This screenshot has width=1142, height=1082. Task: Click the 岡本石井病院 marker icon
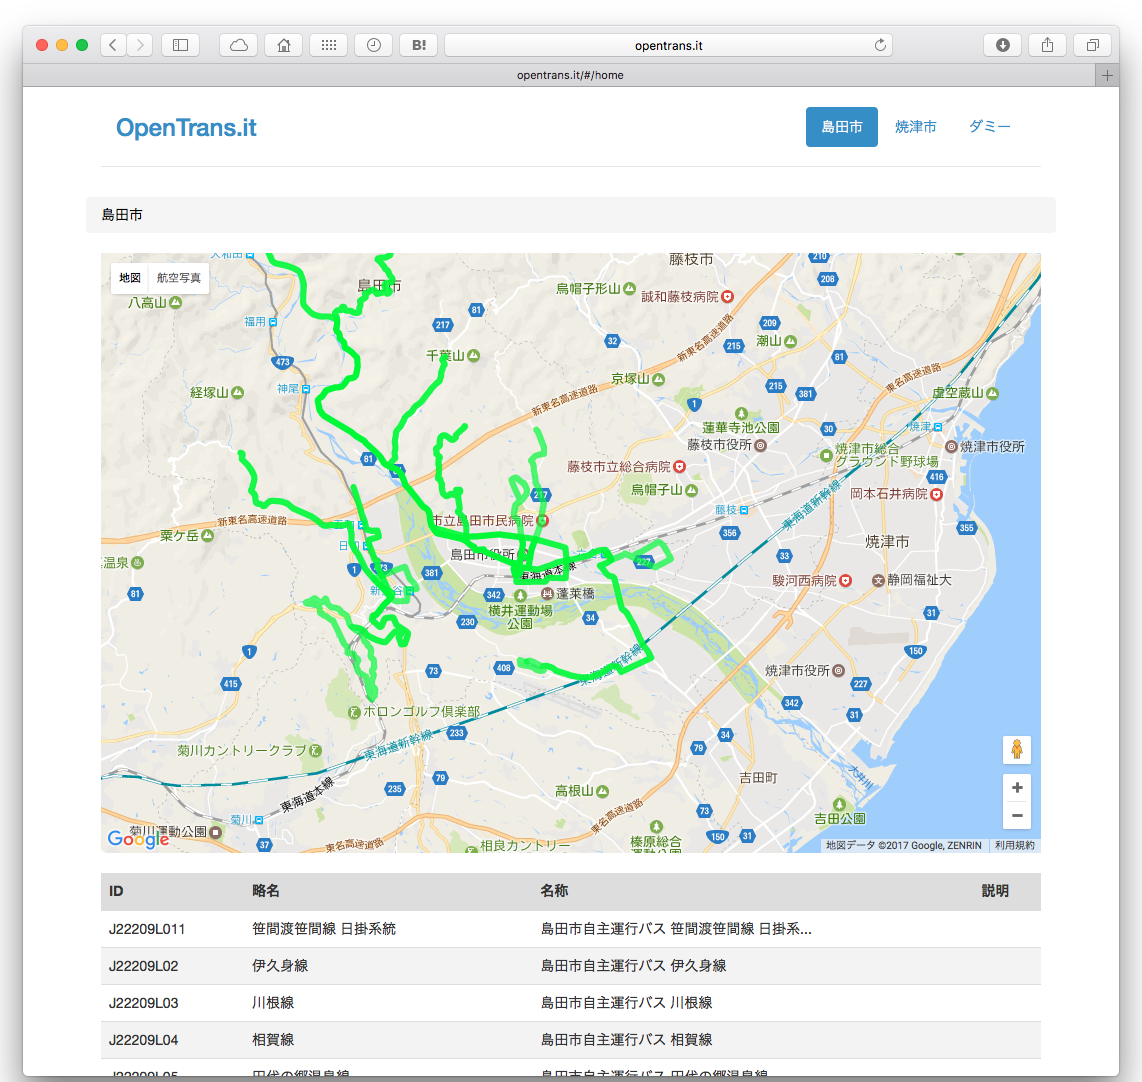coord(937,494)
